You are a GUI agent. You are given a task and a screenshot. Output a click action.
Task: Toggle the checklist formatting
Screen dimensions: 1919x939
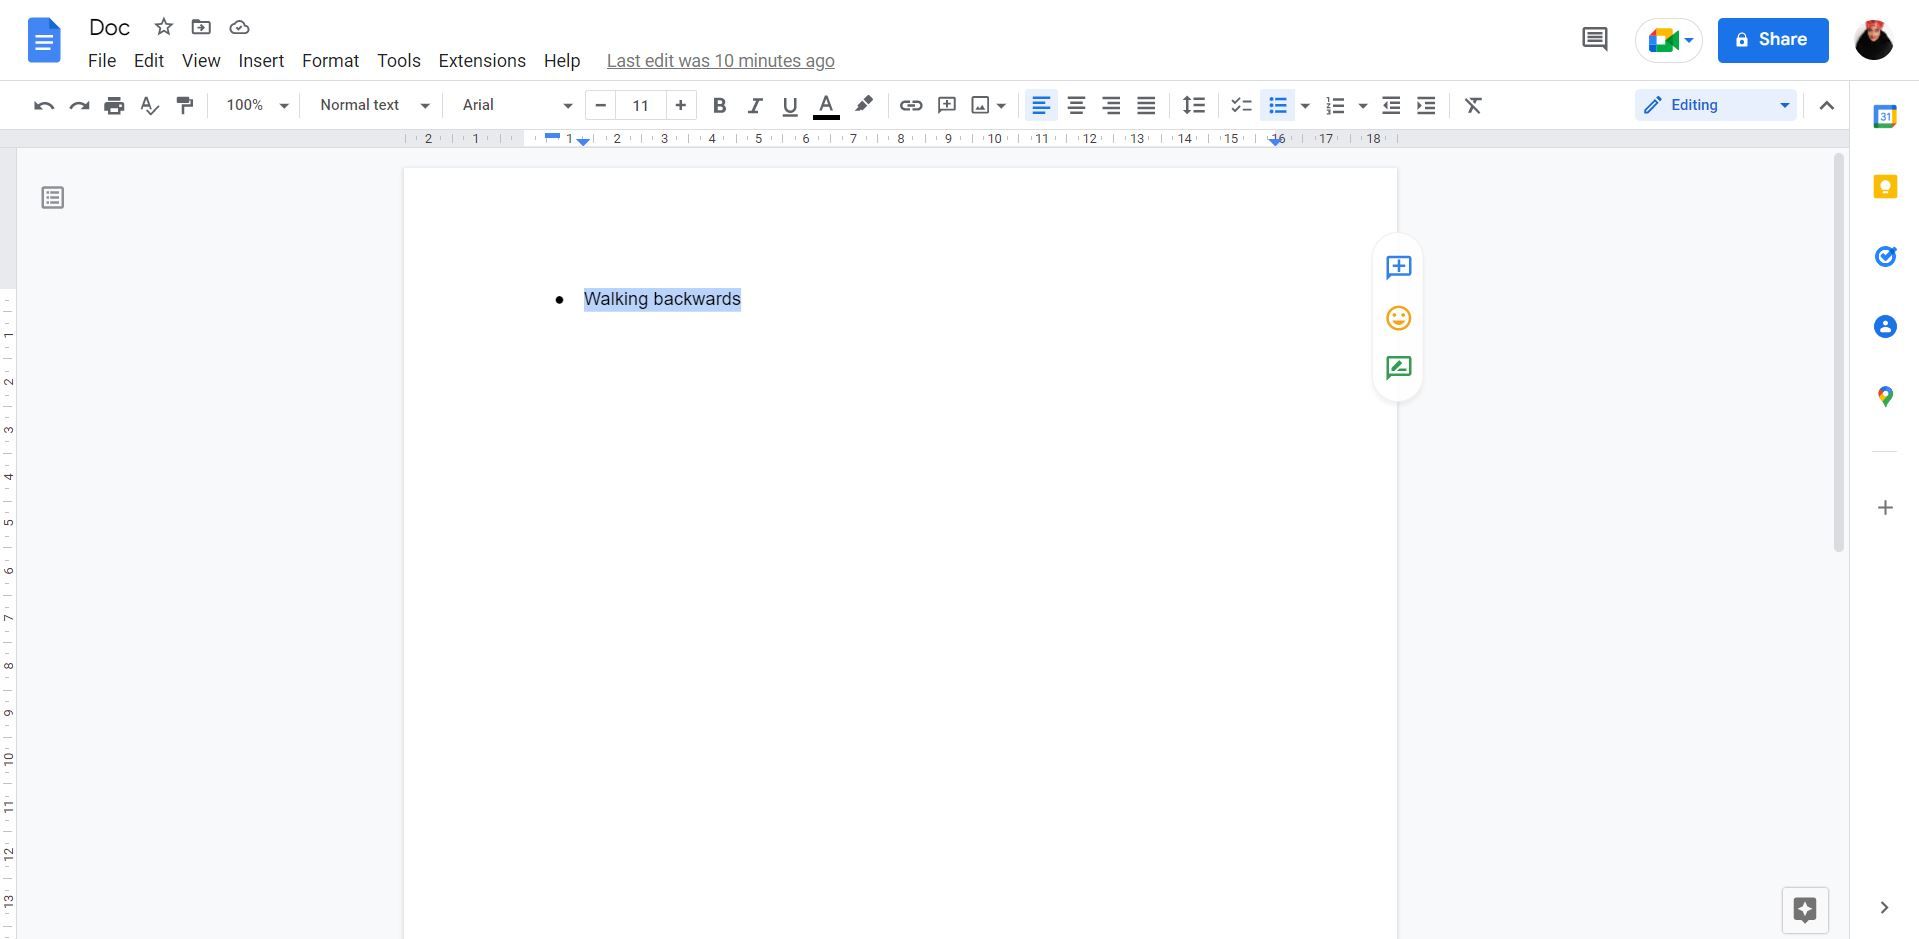(x=1240, y=105)
